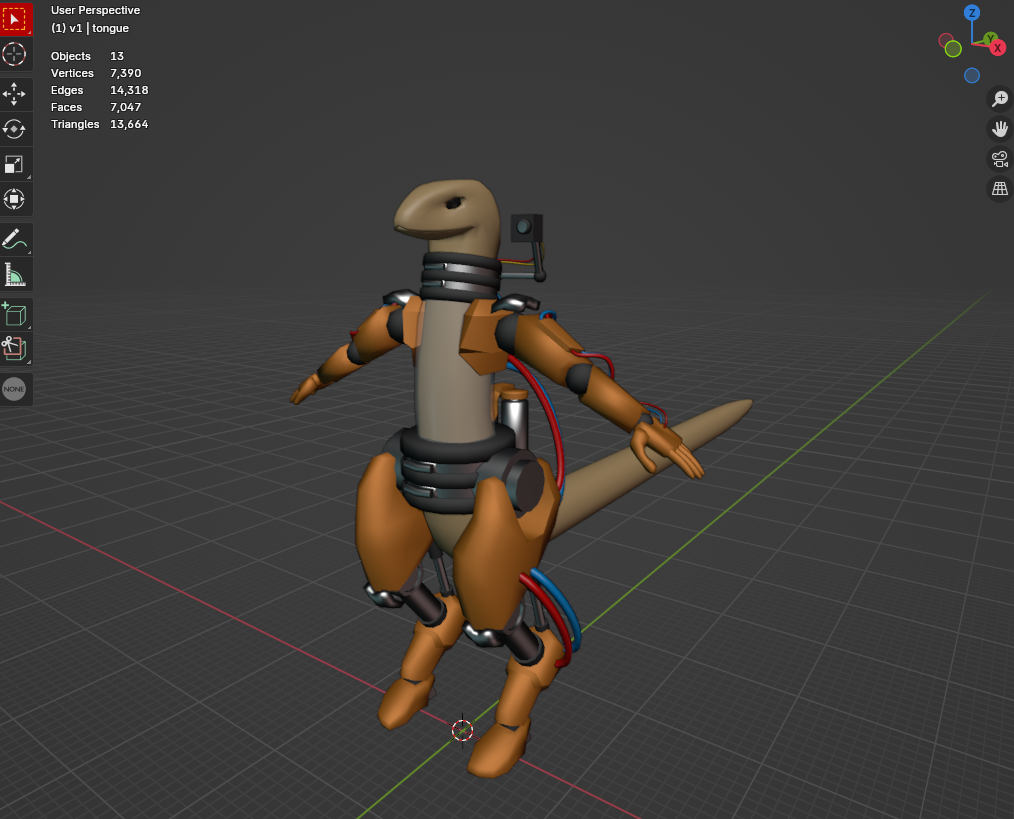The image size is (1014, 819).
Task: Click the 'Vertices 7,390' statistic
Action: click(x=96, y=73)
